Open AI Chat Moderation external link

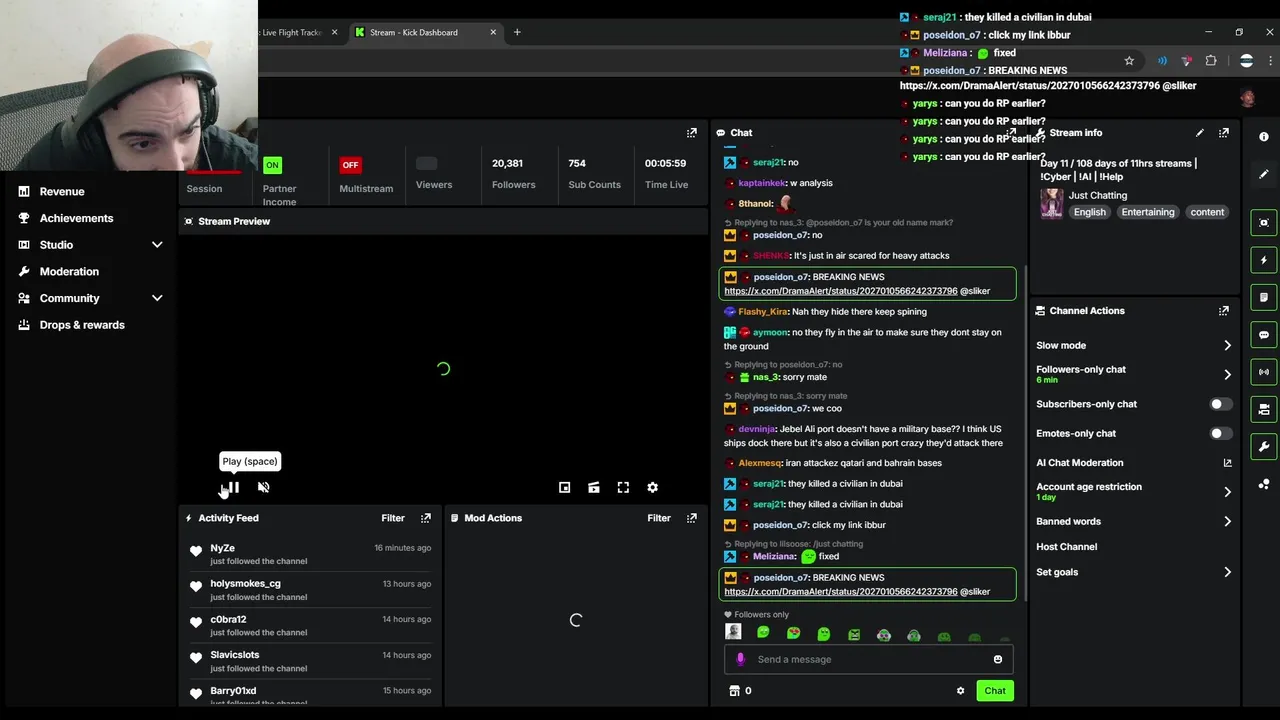pos(1227,463)
